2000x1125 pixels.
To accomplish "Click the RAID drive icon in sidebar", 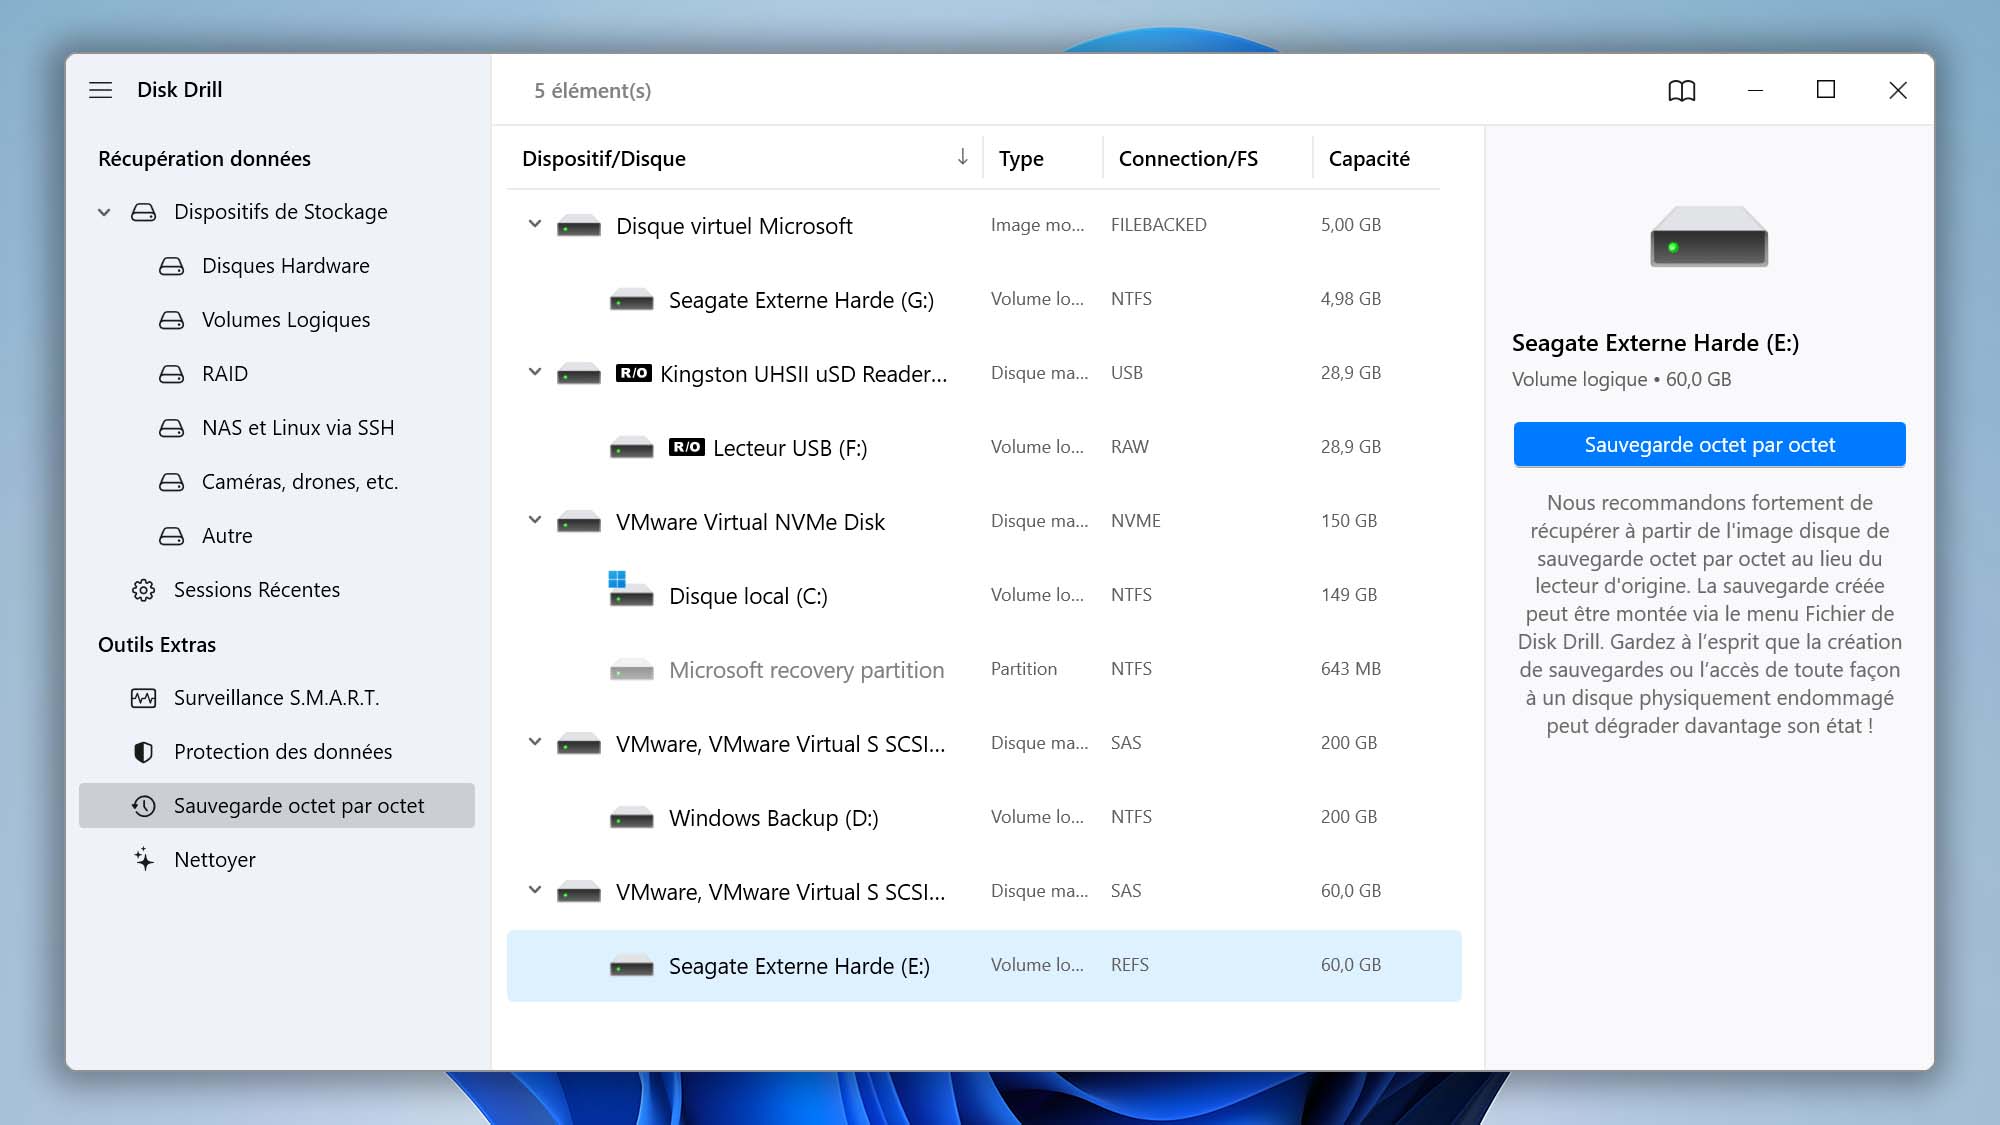I will pyautogui.click(x=172, y=374).
